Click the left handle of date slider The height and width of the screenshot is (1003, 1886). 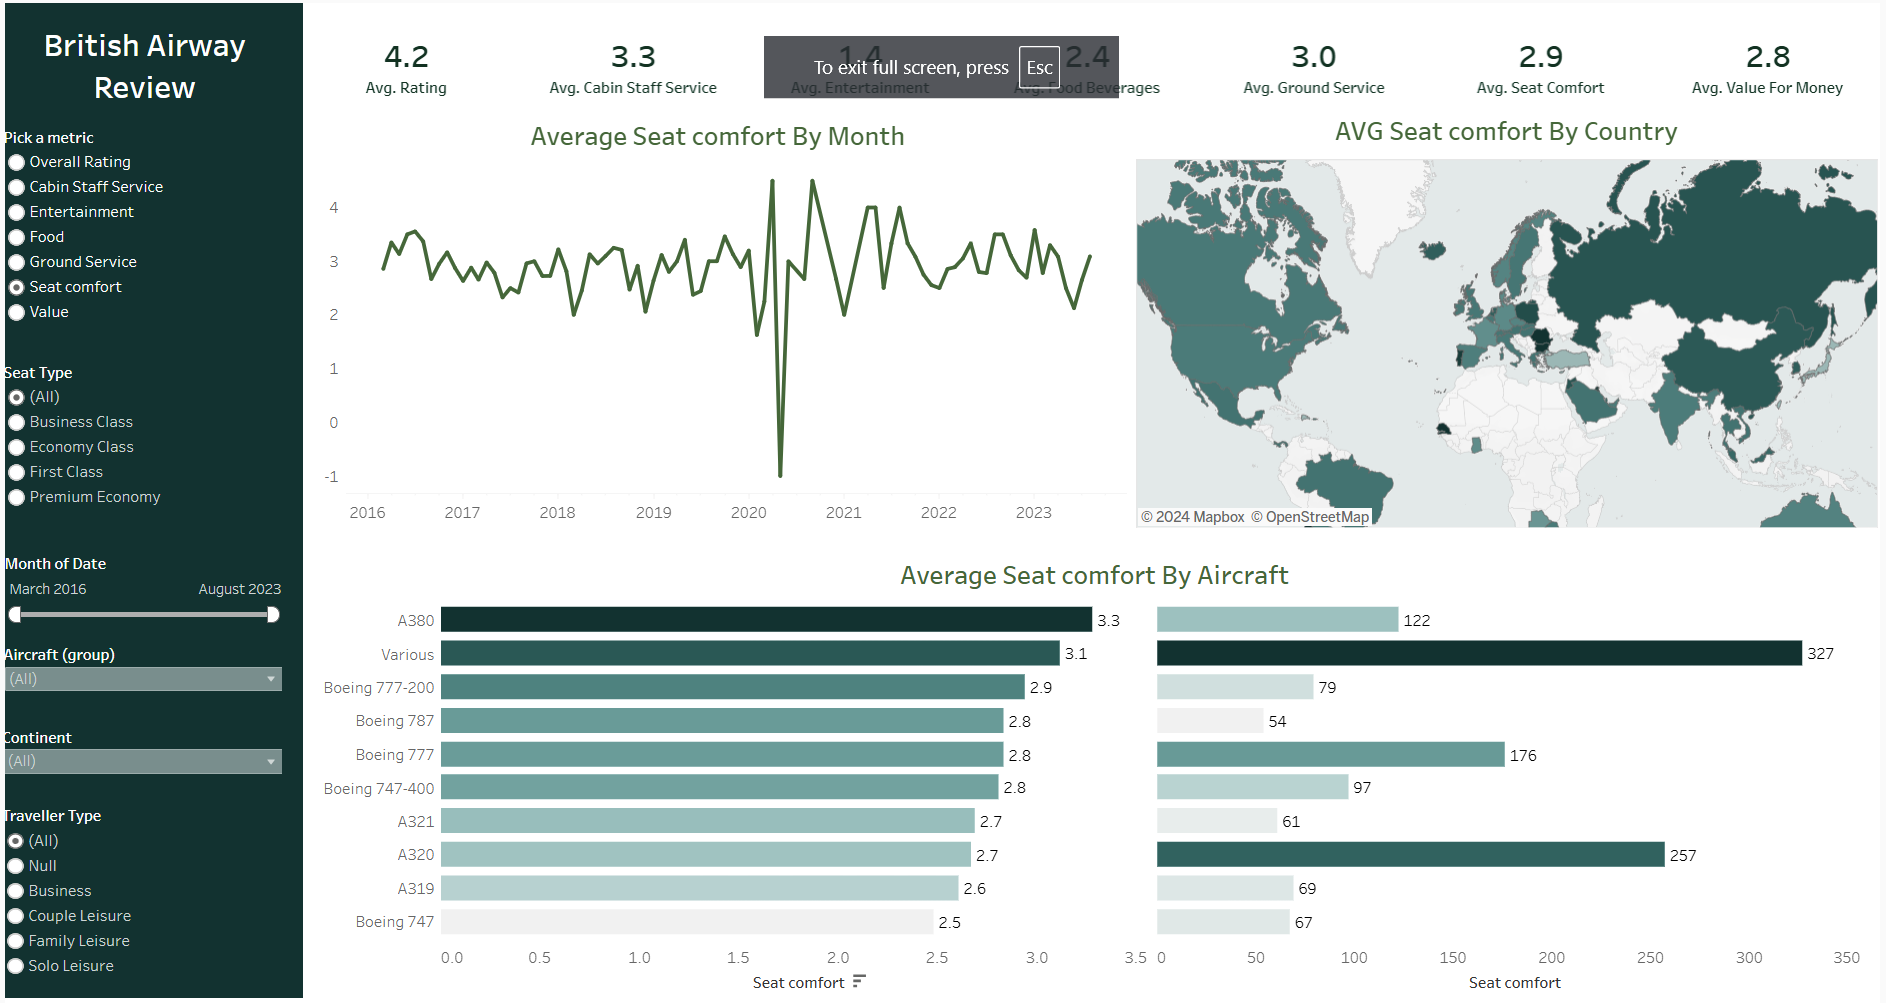point(15,615)
